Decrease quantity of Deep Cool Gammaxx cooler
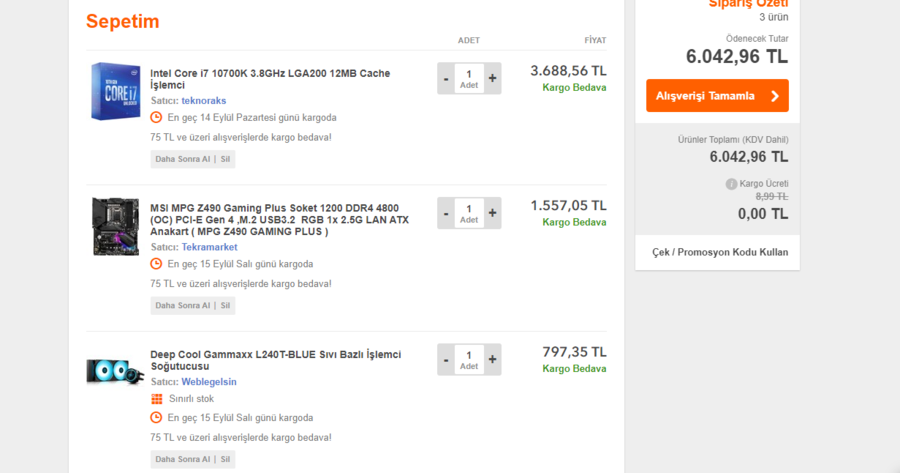This screenshot has width=900, height=473. coord(446,359)
